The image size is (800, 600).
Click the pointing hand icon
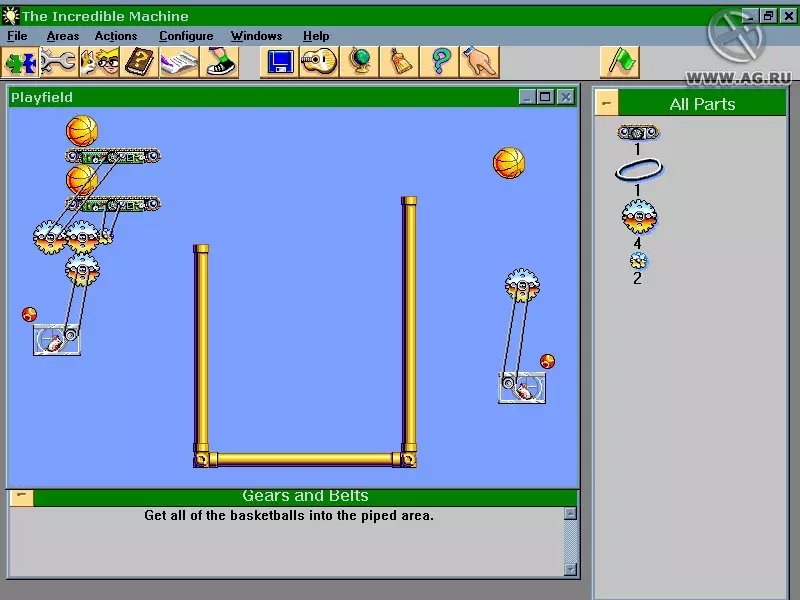point(479,62)
